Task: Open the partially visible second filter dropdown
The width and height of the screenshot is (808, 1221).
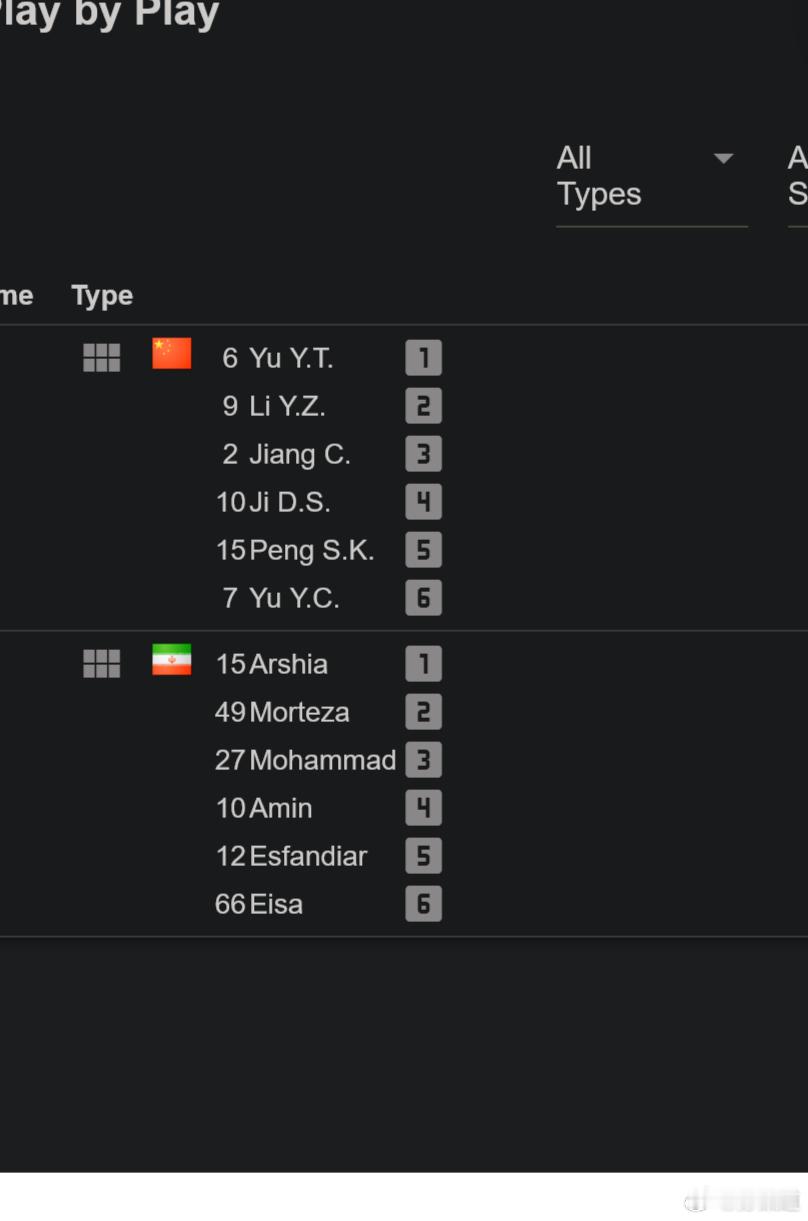Action: click(797, 178)
